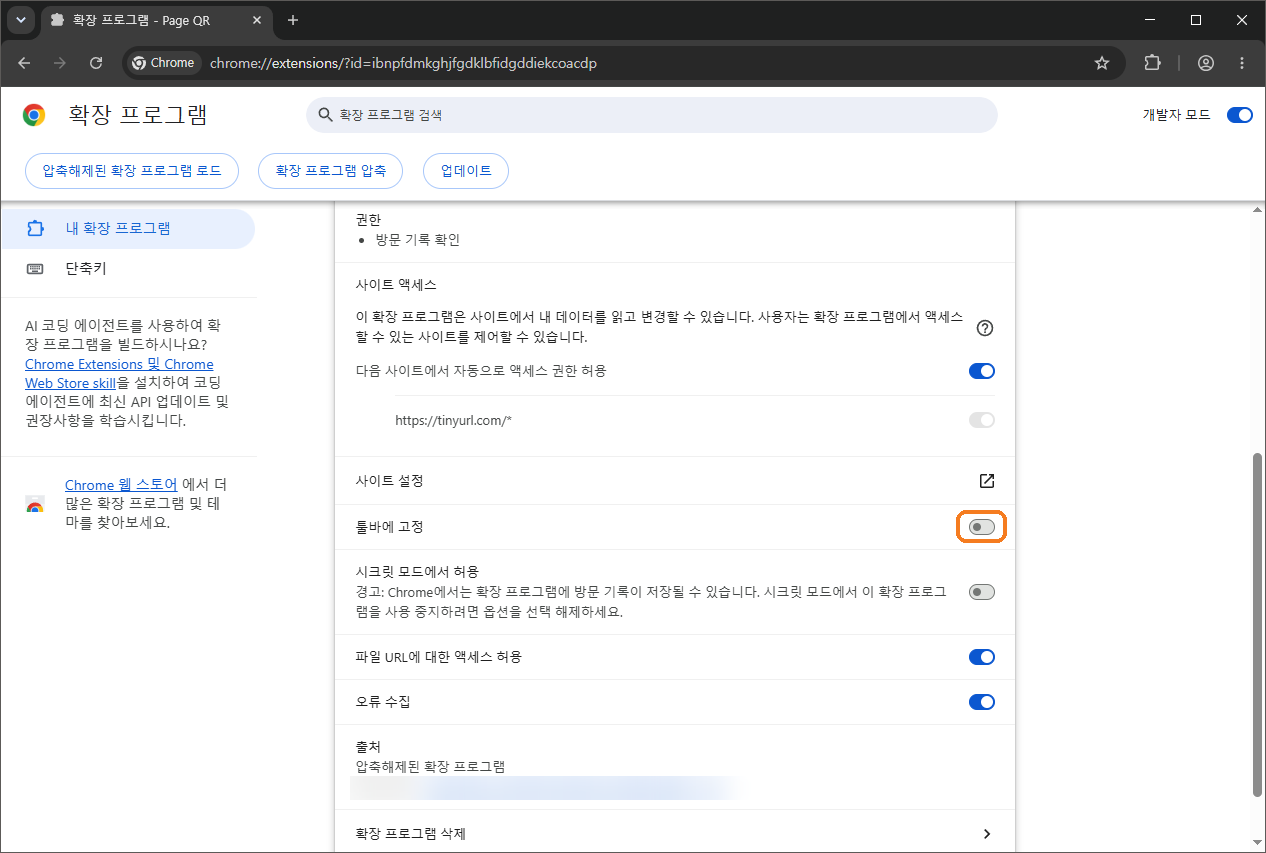Click the search magnifier icon
This screenshot has width=1266, height=853.
click(325, 115)
